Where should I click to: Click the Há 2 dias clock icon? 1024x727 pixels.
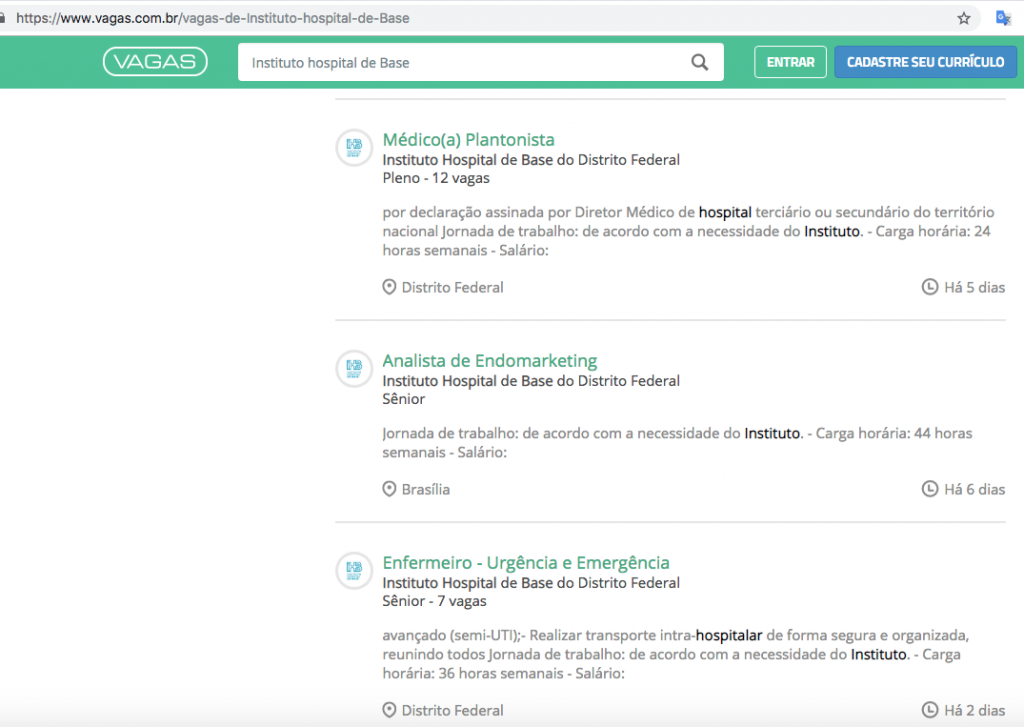(929, 710)
